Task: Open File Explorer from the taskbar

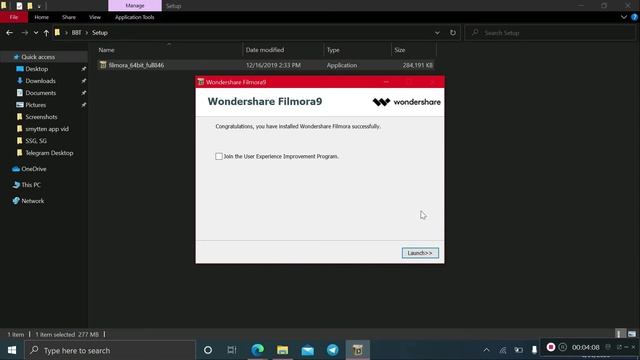Action: click(282, 350)
